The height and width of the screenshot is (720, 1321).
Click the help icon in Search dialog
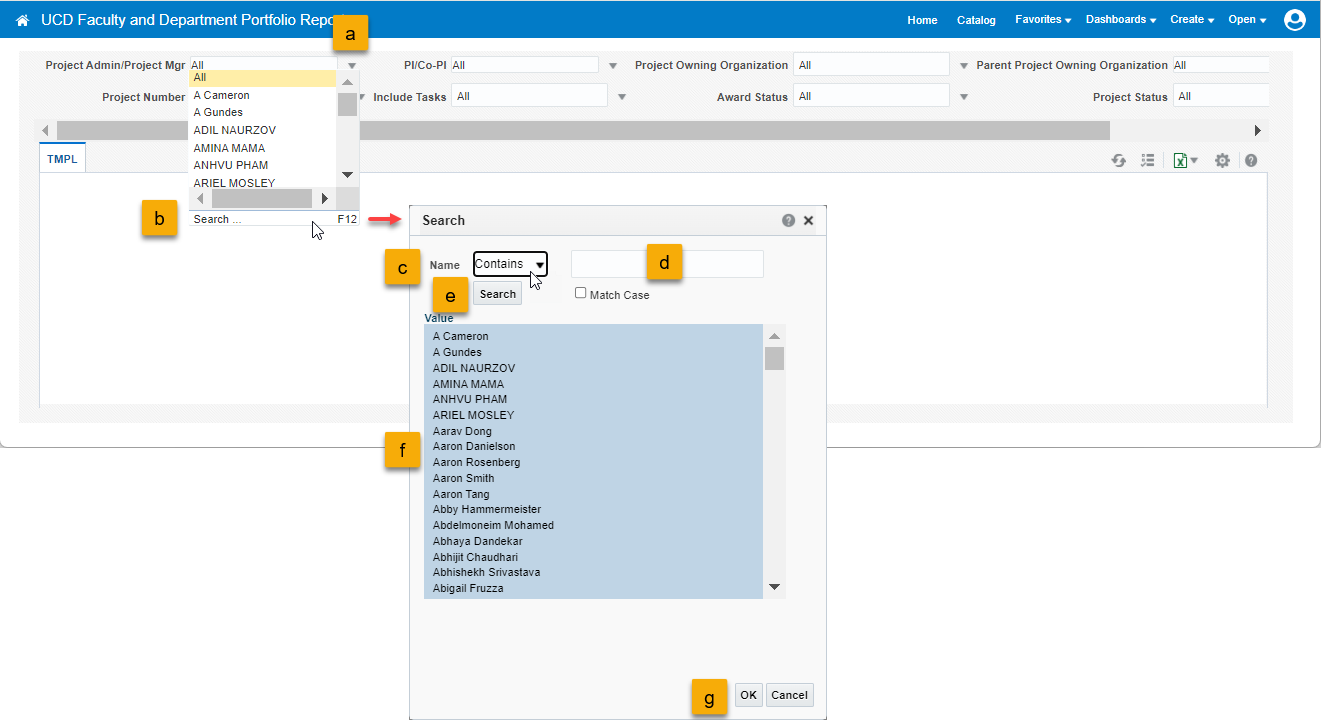click(x=788, y=220)
